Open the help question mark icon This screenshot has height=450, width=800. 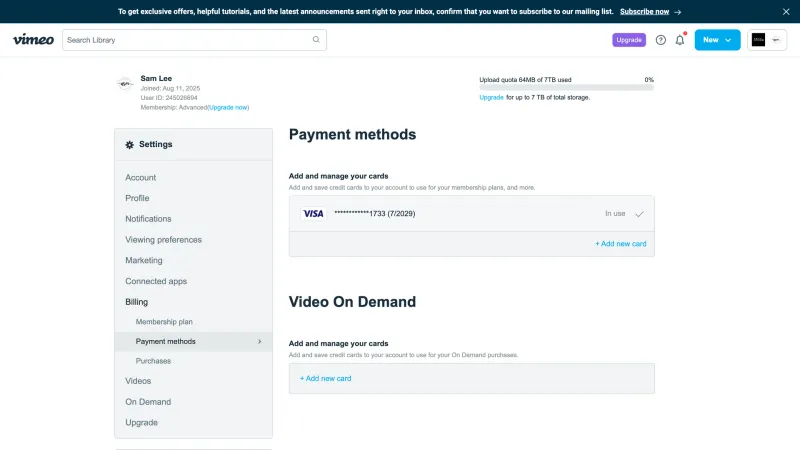pos(660,40)
